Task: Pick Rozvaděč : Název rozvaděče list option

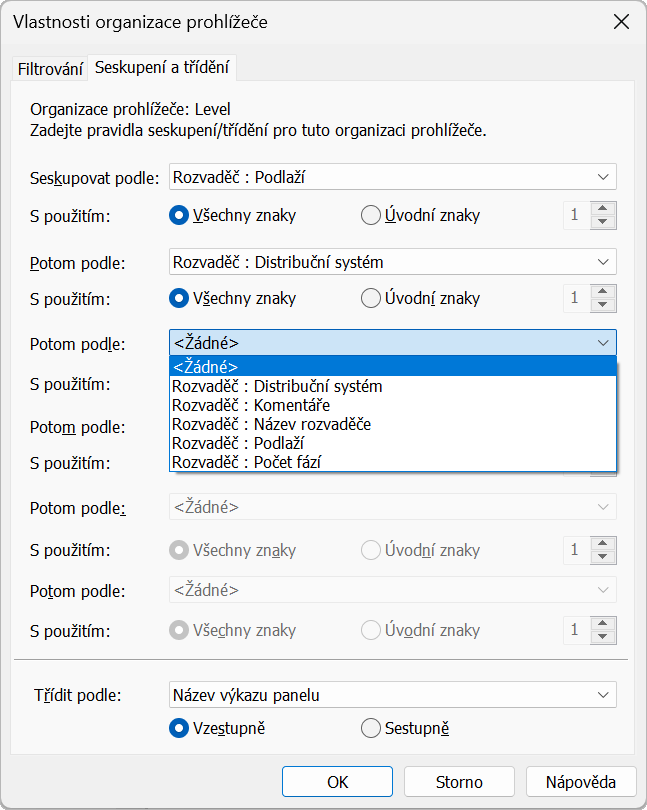Action: [271, 424]
